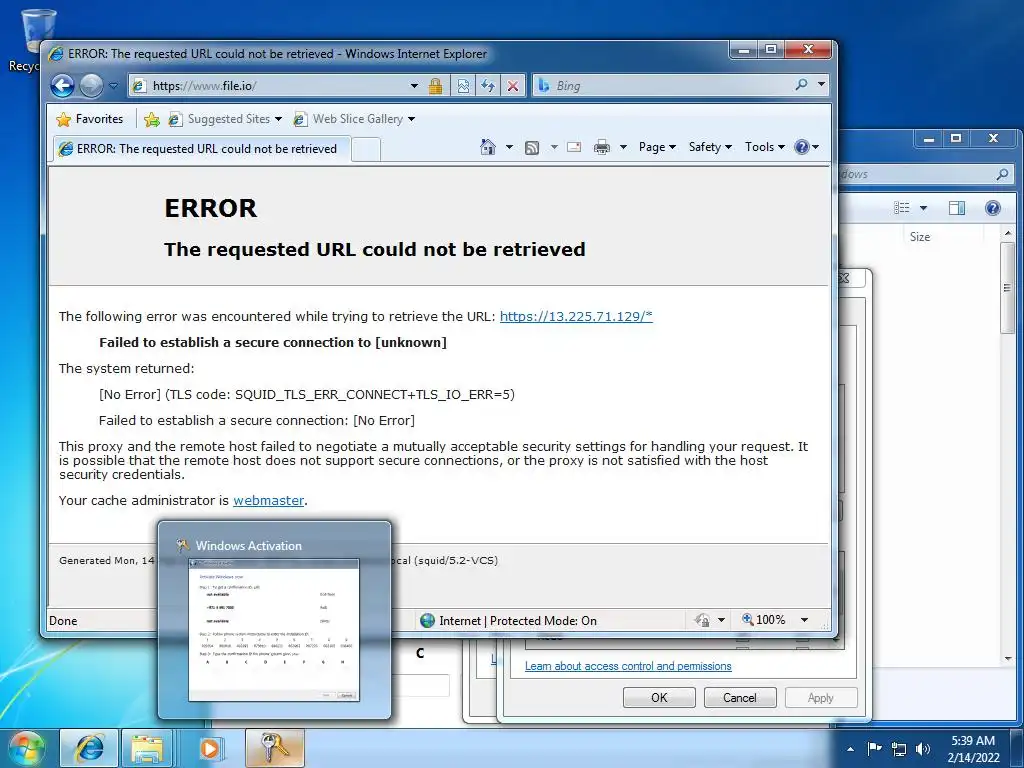Open the Tools menu
The height and width of the screenshot is (768, 1024).
[x=765, y=147]
